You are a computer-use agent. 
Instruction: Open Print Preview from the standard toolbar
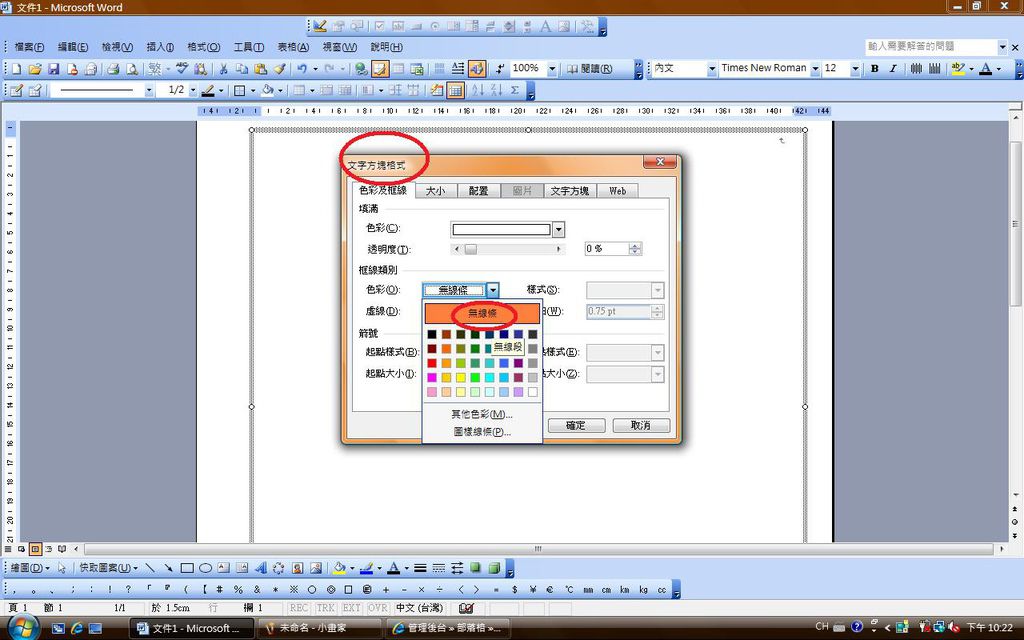point(132,69)
